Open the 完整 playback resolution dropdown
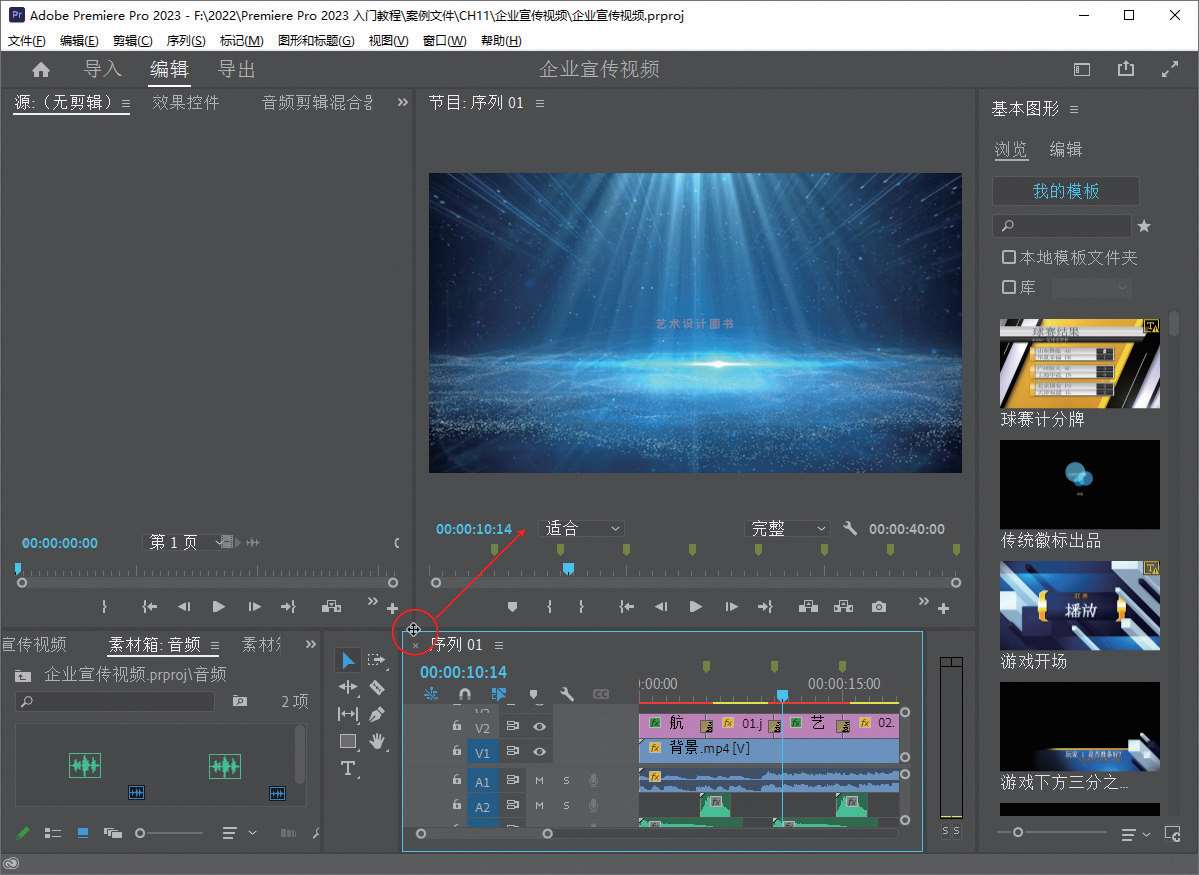 point(789,528)
